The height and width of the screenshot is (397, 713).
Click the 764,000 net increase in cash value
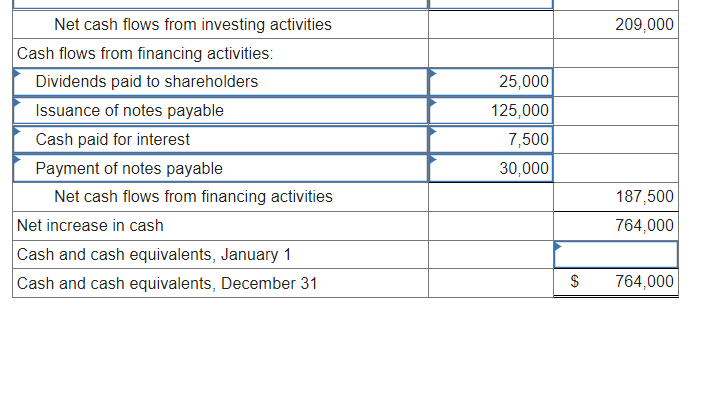point(644,226)
